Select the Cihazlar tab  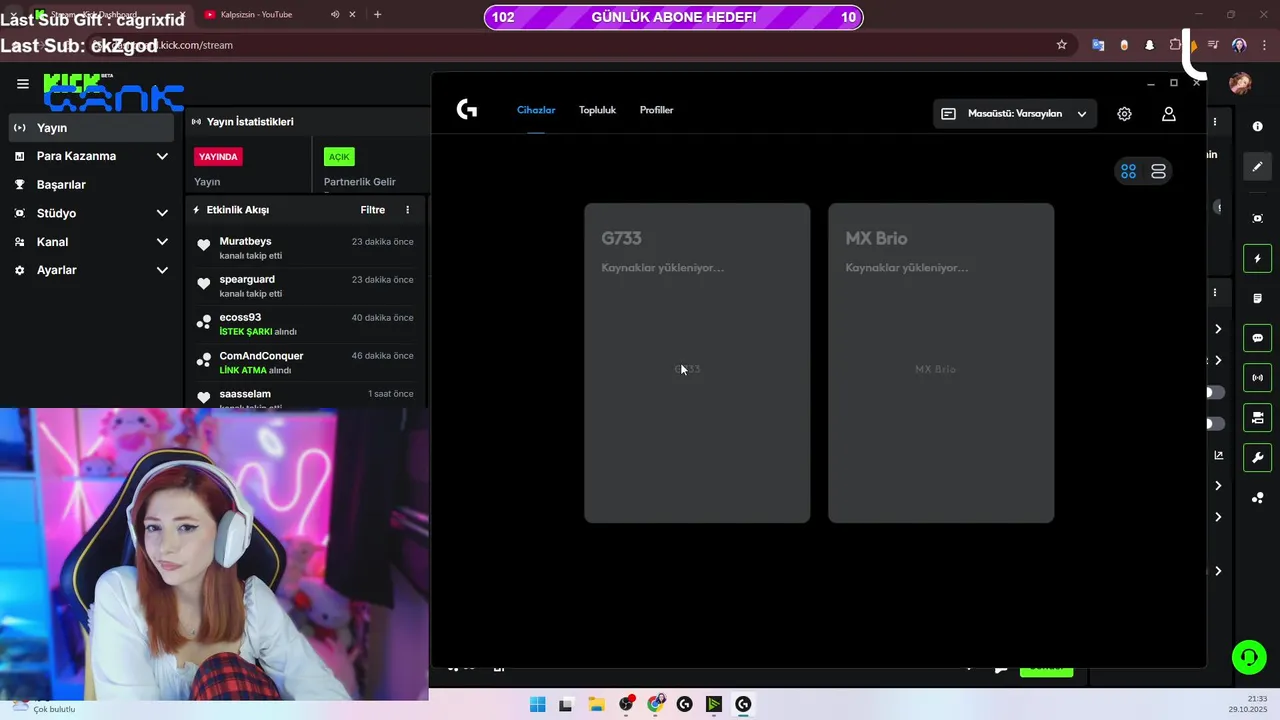pos(536,110)
